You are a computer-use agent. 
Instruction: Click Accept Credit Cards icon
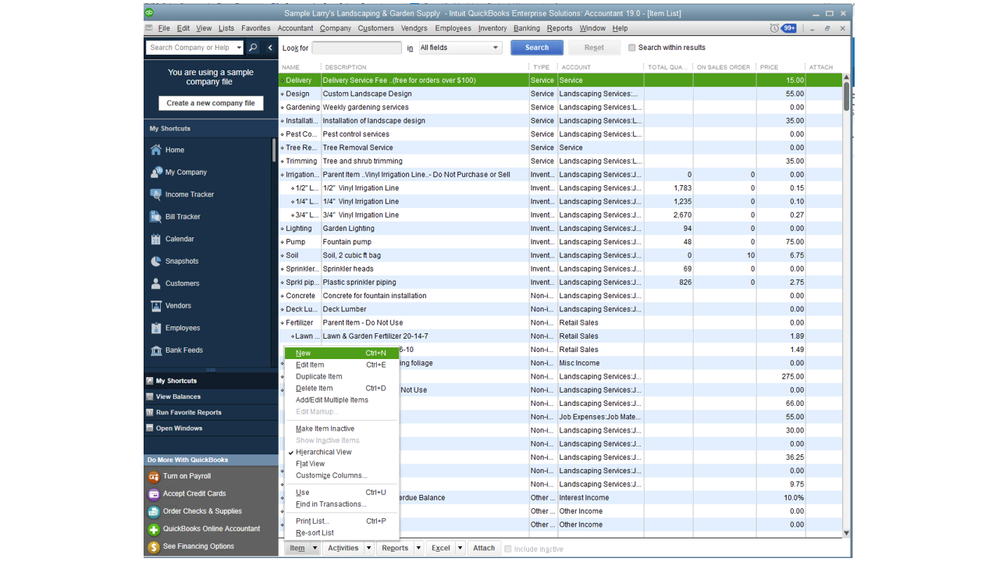click(x=154, y=494)
